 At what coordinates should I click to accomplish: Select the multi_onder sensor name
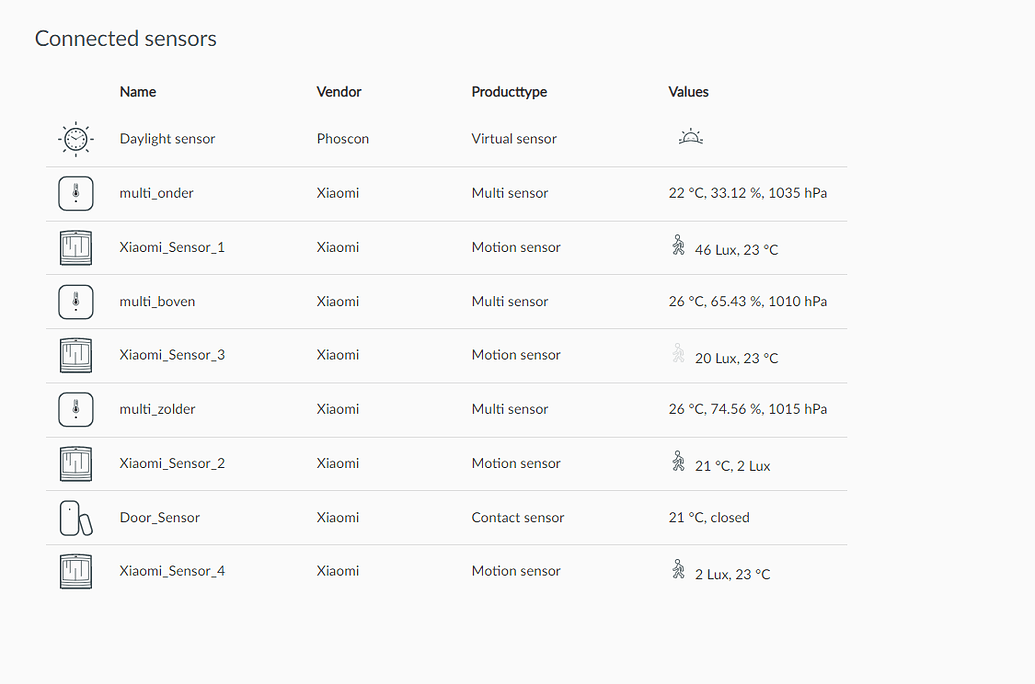(156, 193)
